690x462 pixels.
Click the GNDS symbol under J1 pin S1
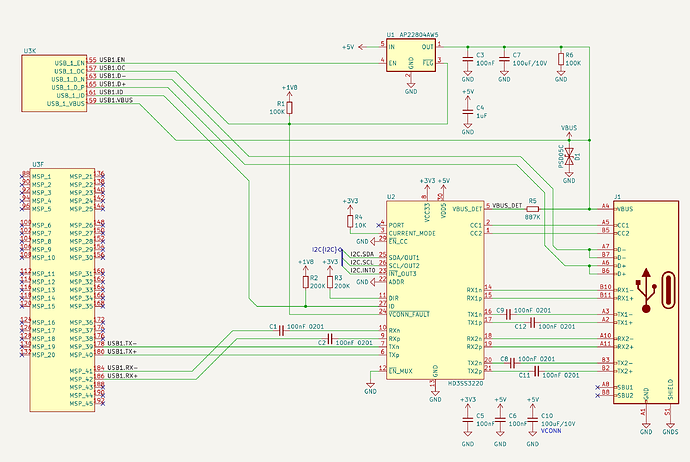click(670, 429)
